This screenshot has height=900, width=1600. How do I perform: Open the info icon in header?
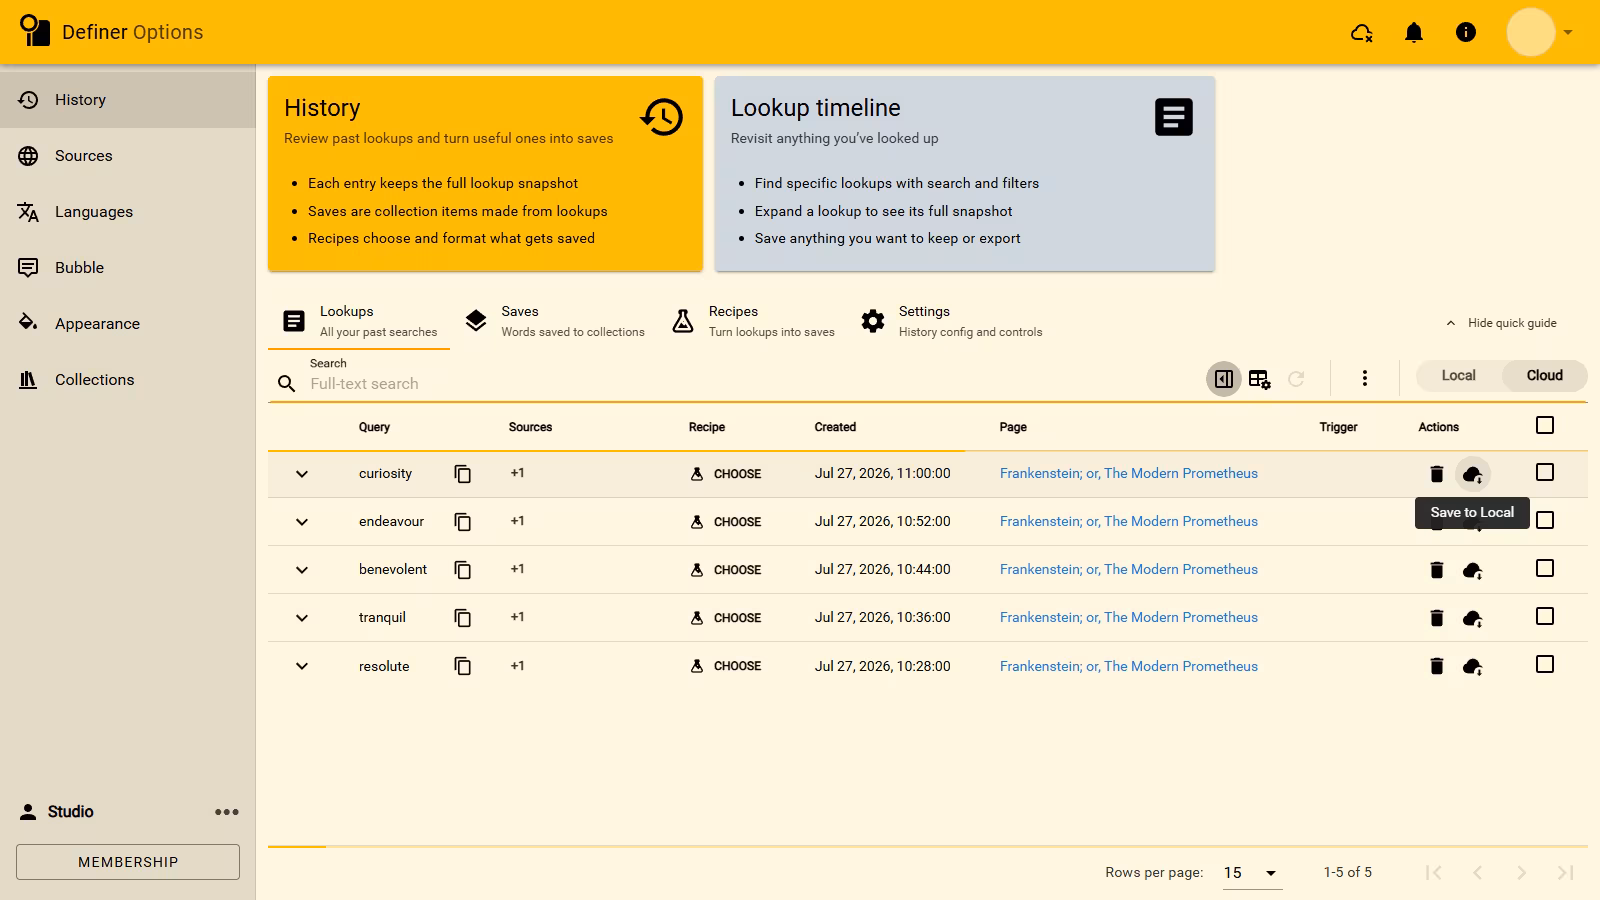tap(1466, 32)
